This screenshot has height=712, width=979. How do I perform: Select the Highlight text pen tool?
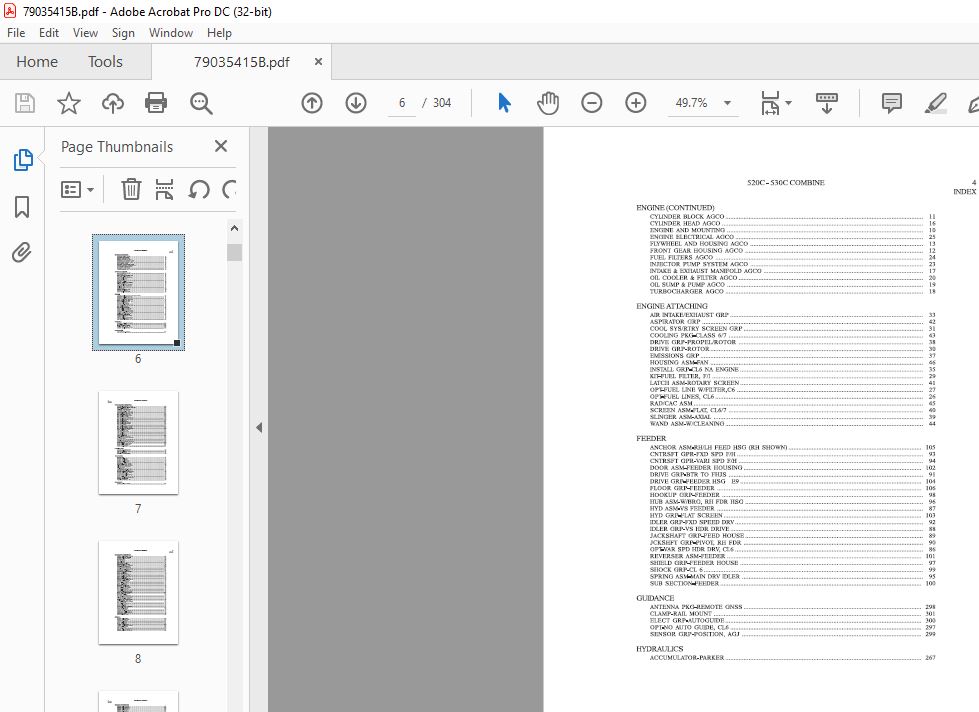pos(935,103)
